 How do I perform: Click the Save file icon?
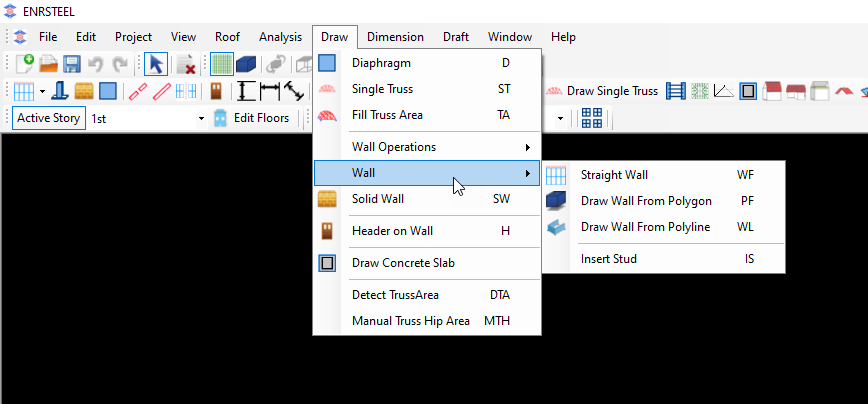click(x=72, y=64)
